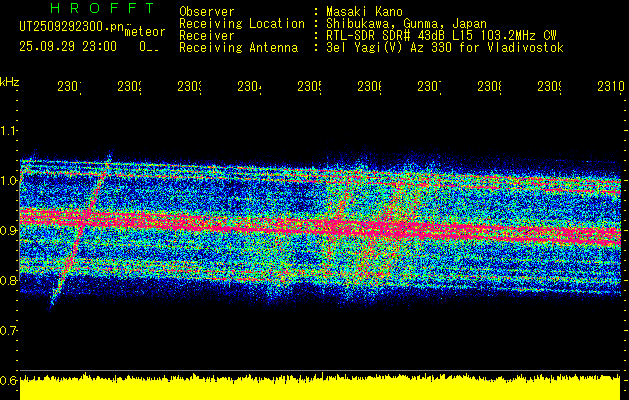
Task: Click the 0.8 kHz frequency label
Action: [x=8, y=280]
